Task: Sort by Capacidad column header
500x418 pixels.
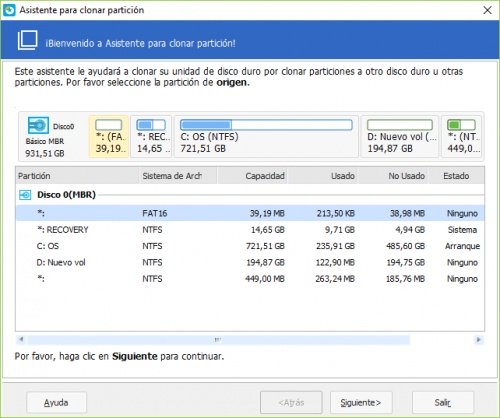Action: 253,176
